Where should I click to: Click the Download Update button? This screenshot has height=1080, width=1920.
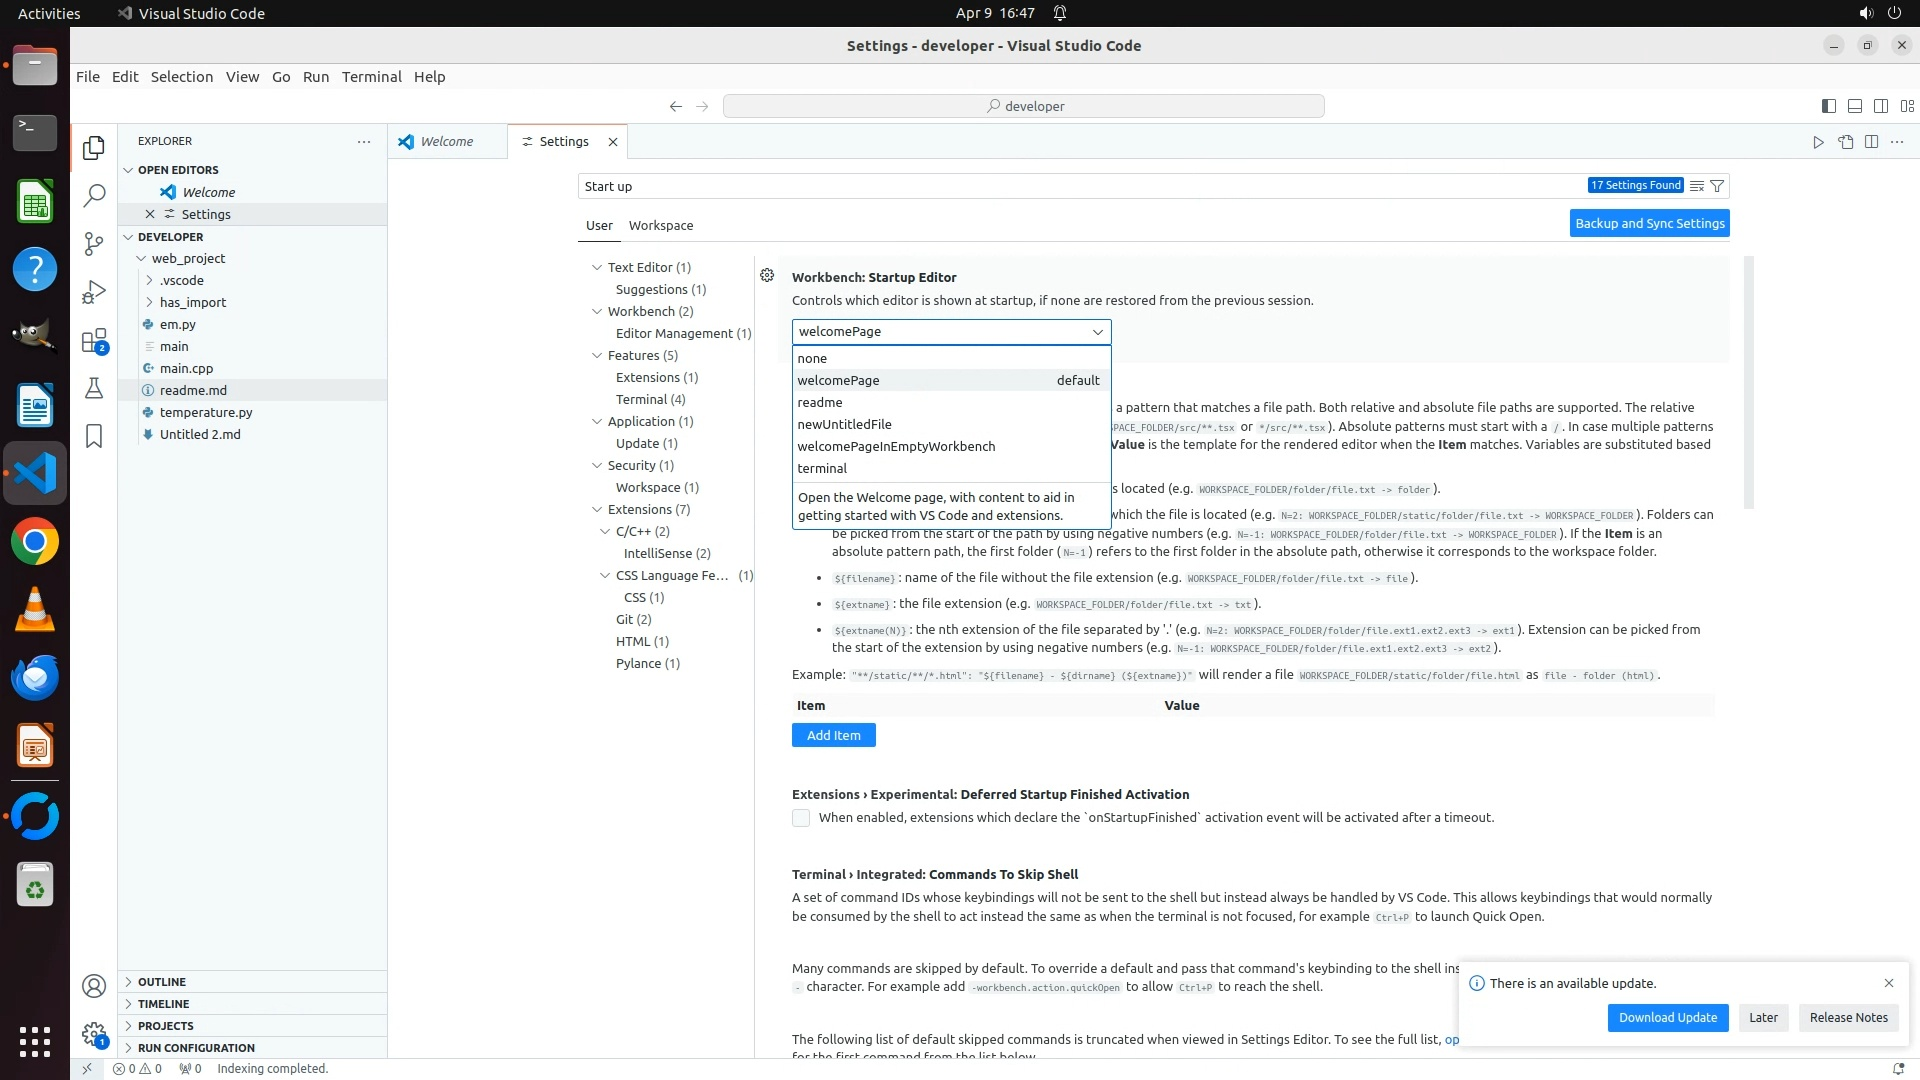[1667, 1017]
